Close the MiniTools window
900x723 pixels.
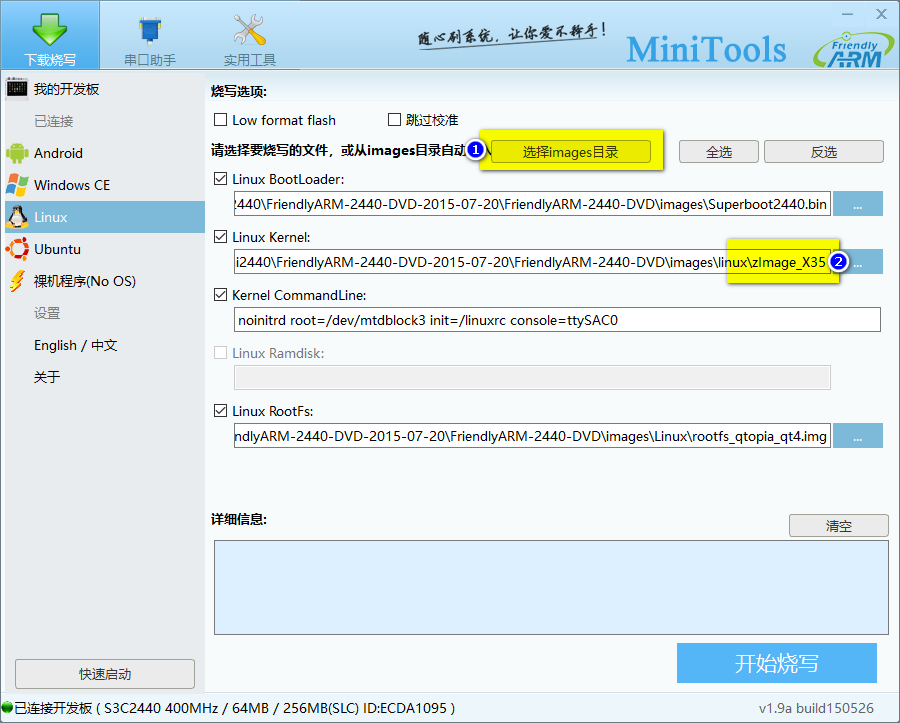pos(881,14)
